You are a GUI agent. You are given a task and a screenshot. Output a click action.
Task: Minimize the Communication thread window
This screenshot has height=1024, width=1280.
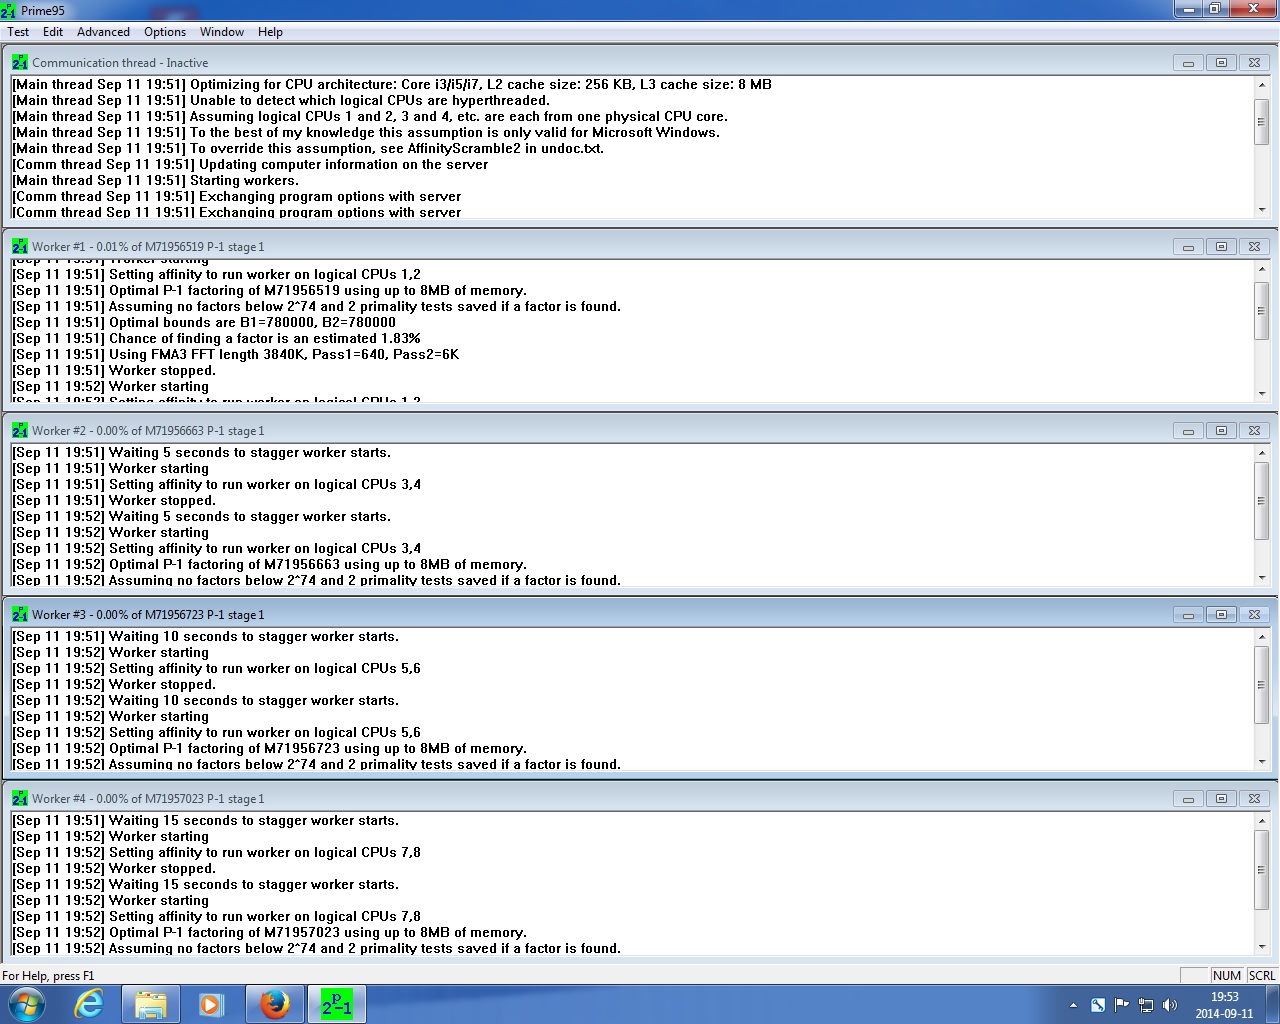1188,62
